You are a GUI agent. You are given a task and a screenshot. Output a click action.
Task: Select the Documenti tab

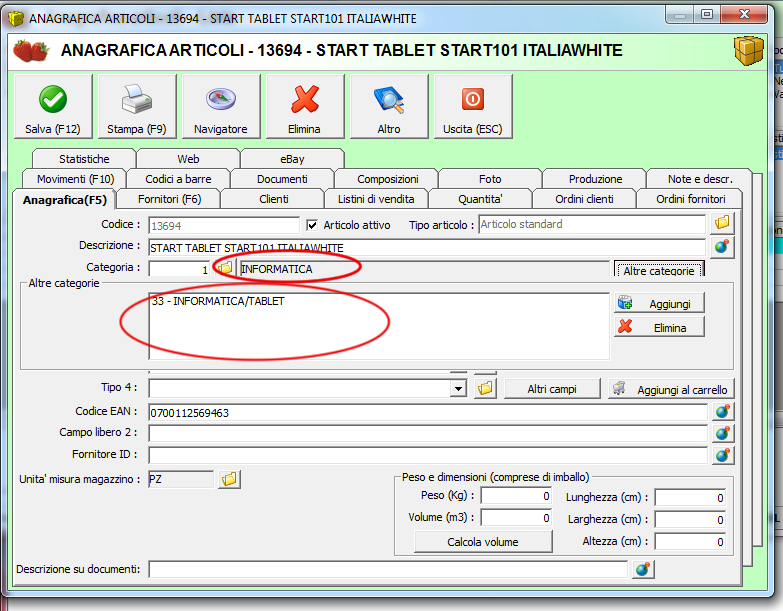(x=282, y=179)
